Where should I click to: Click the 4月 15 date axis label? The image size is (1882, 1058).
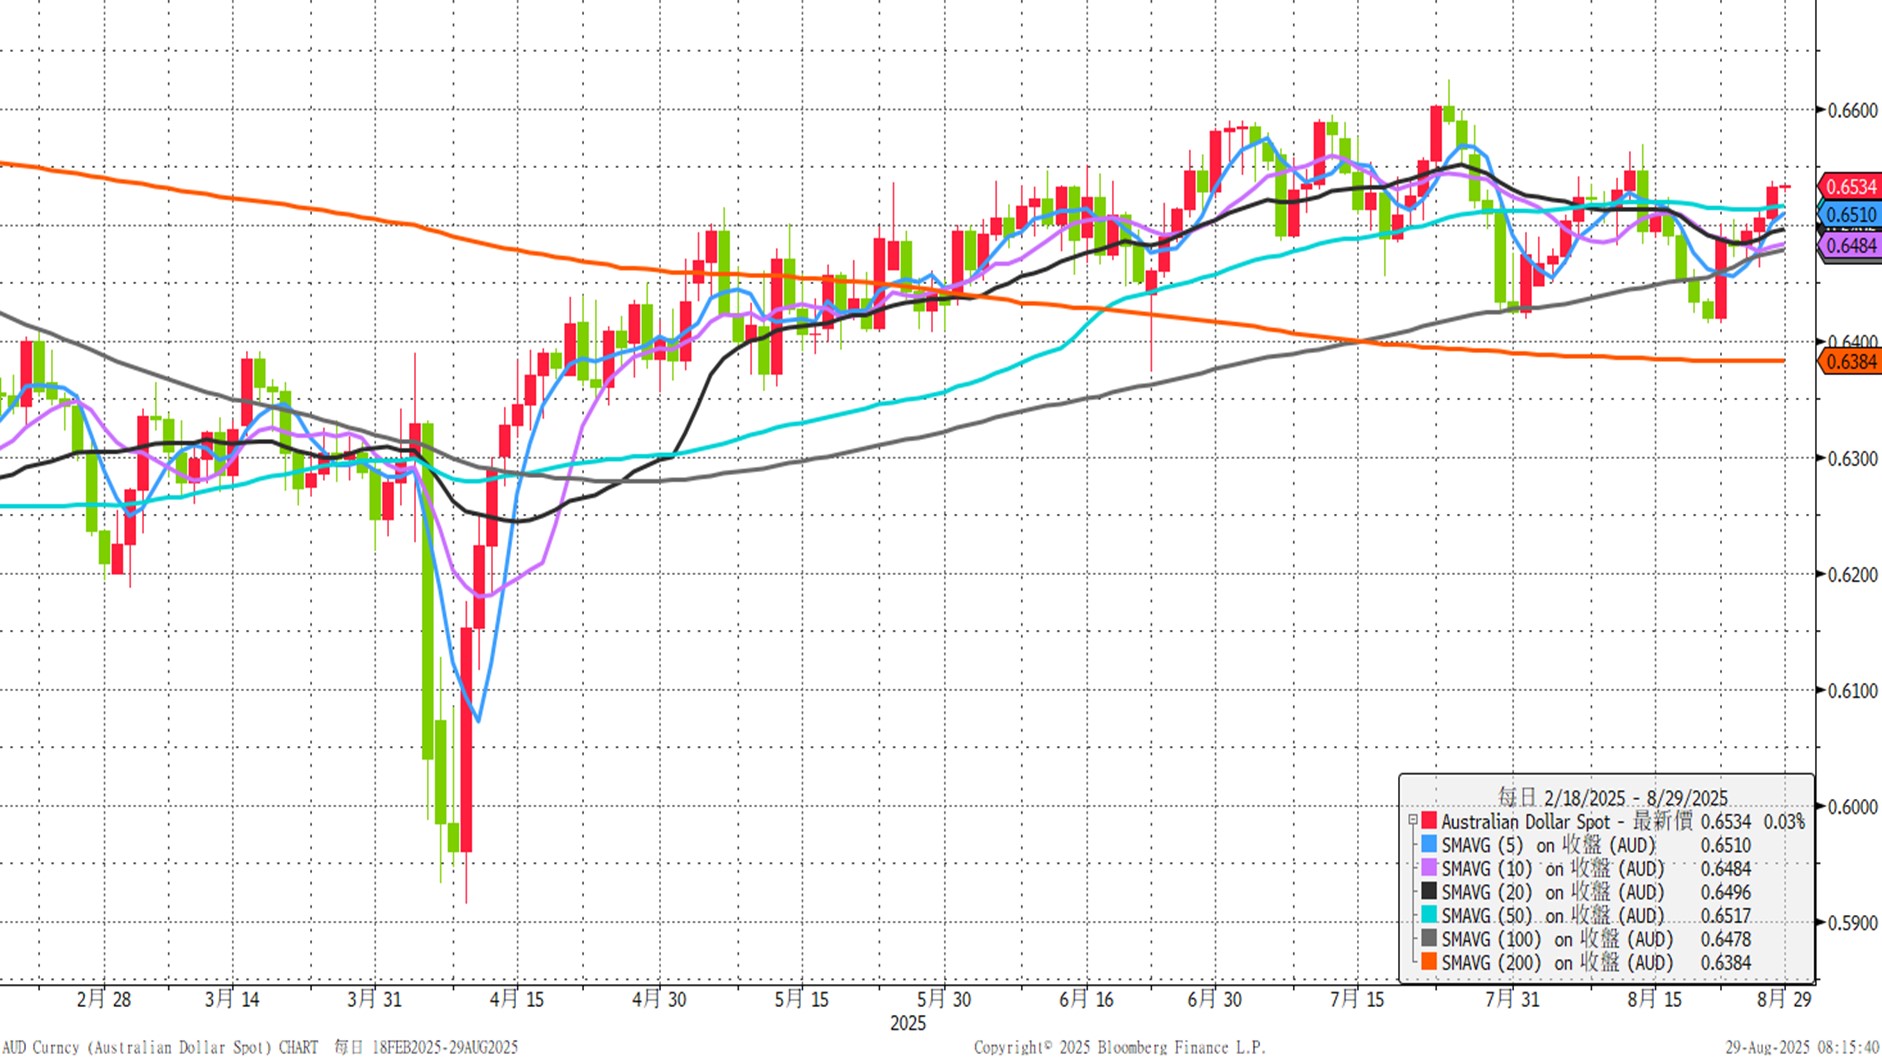click(x=517, y=998)
